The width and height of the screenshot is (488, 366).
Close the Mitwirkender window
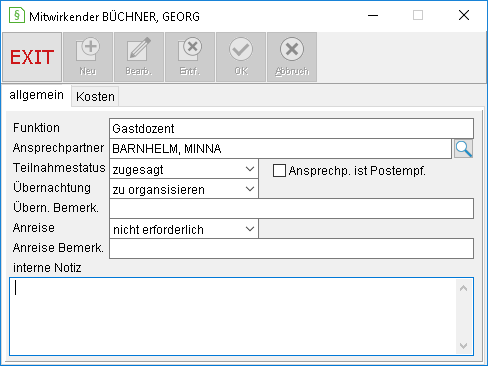point(464,15)
